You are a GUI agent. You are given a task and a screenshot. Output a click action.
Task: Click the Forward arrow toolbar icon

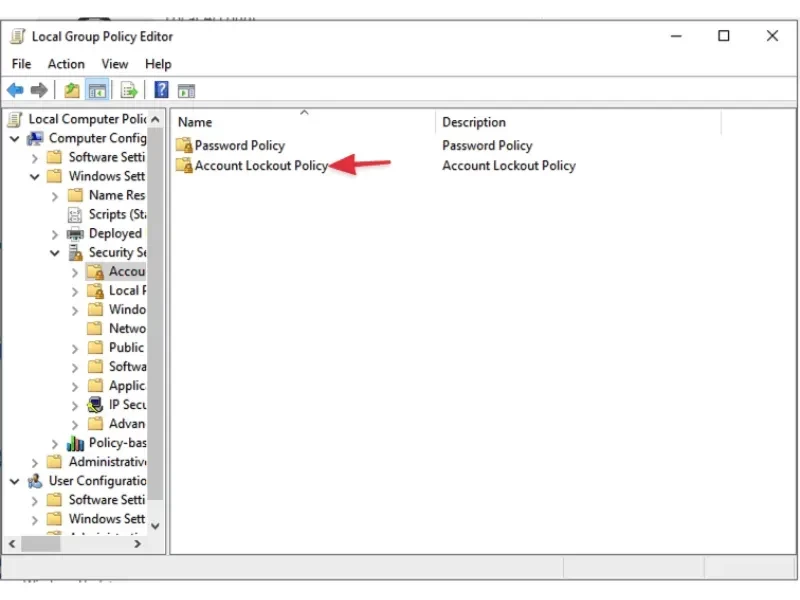tap(39, 90)
